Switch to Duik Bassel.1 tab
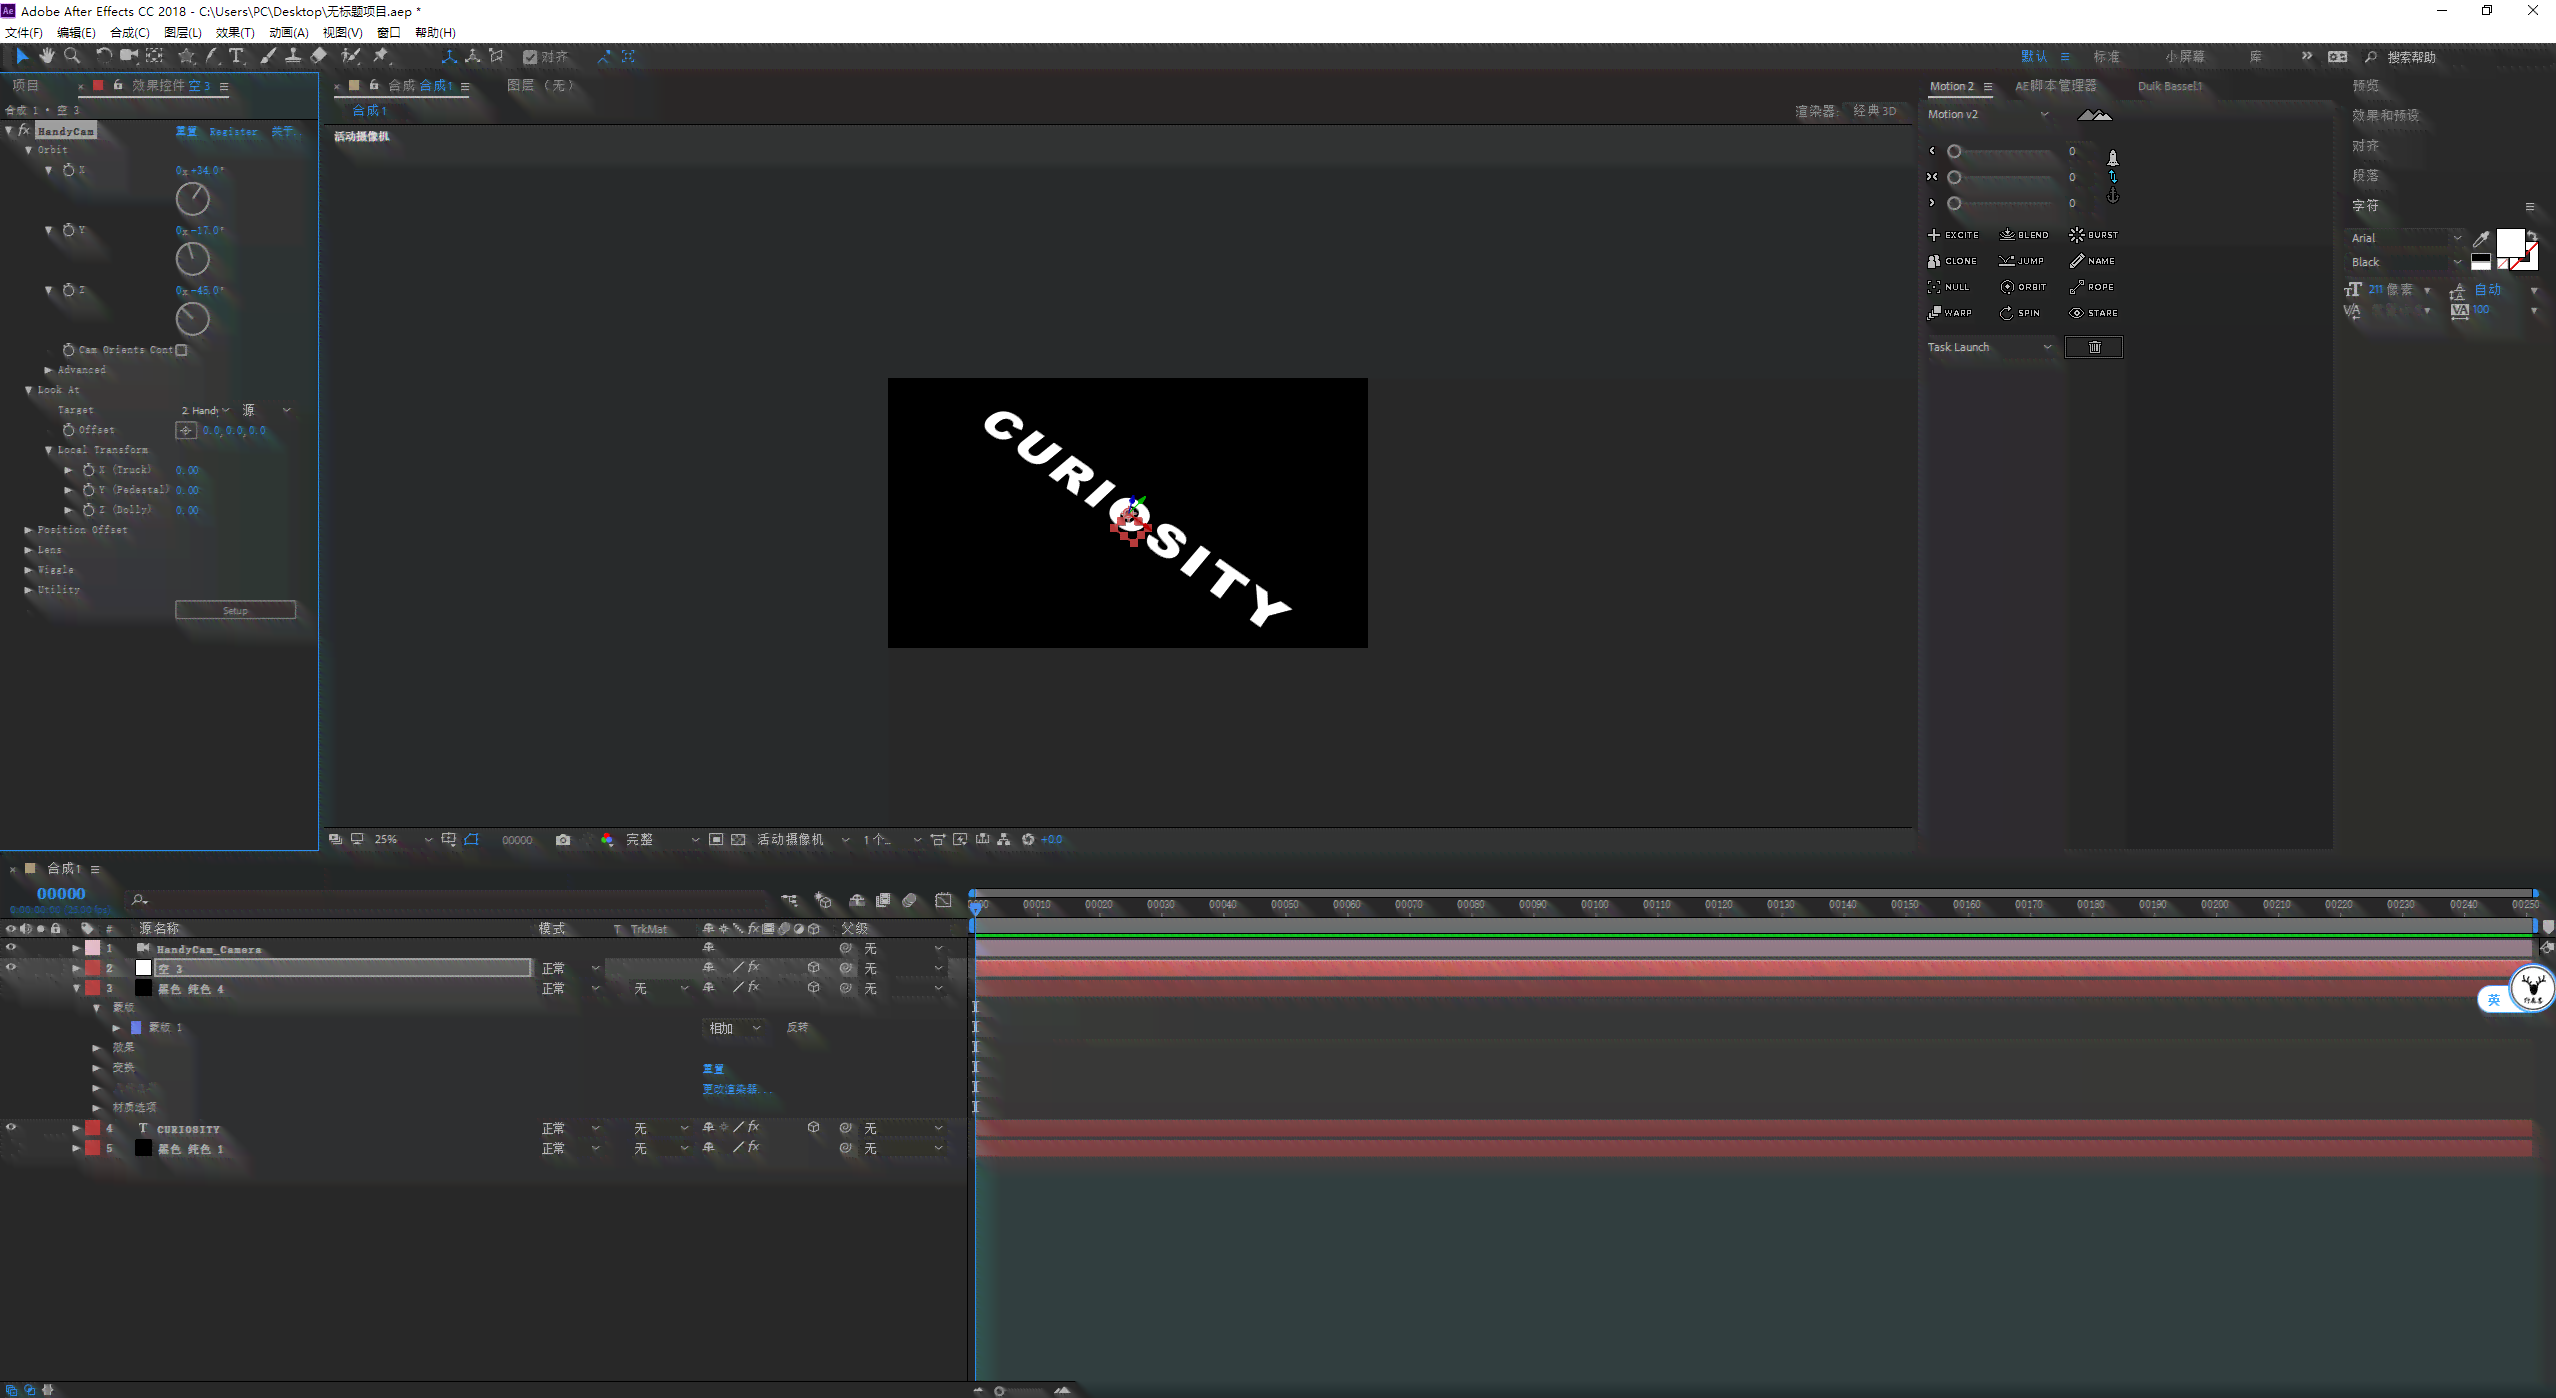Image resolution: width=2556 pixels, height=1398 pixels. click(2170, 86)
